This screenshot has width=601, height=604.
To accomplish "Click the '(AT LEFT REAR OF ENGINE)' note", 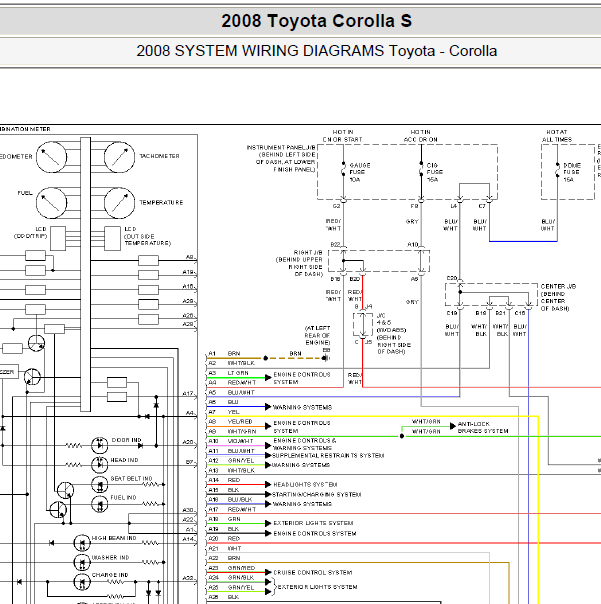I will [317, 335].
